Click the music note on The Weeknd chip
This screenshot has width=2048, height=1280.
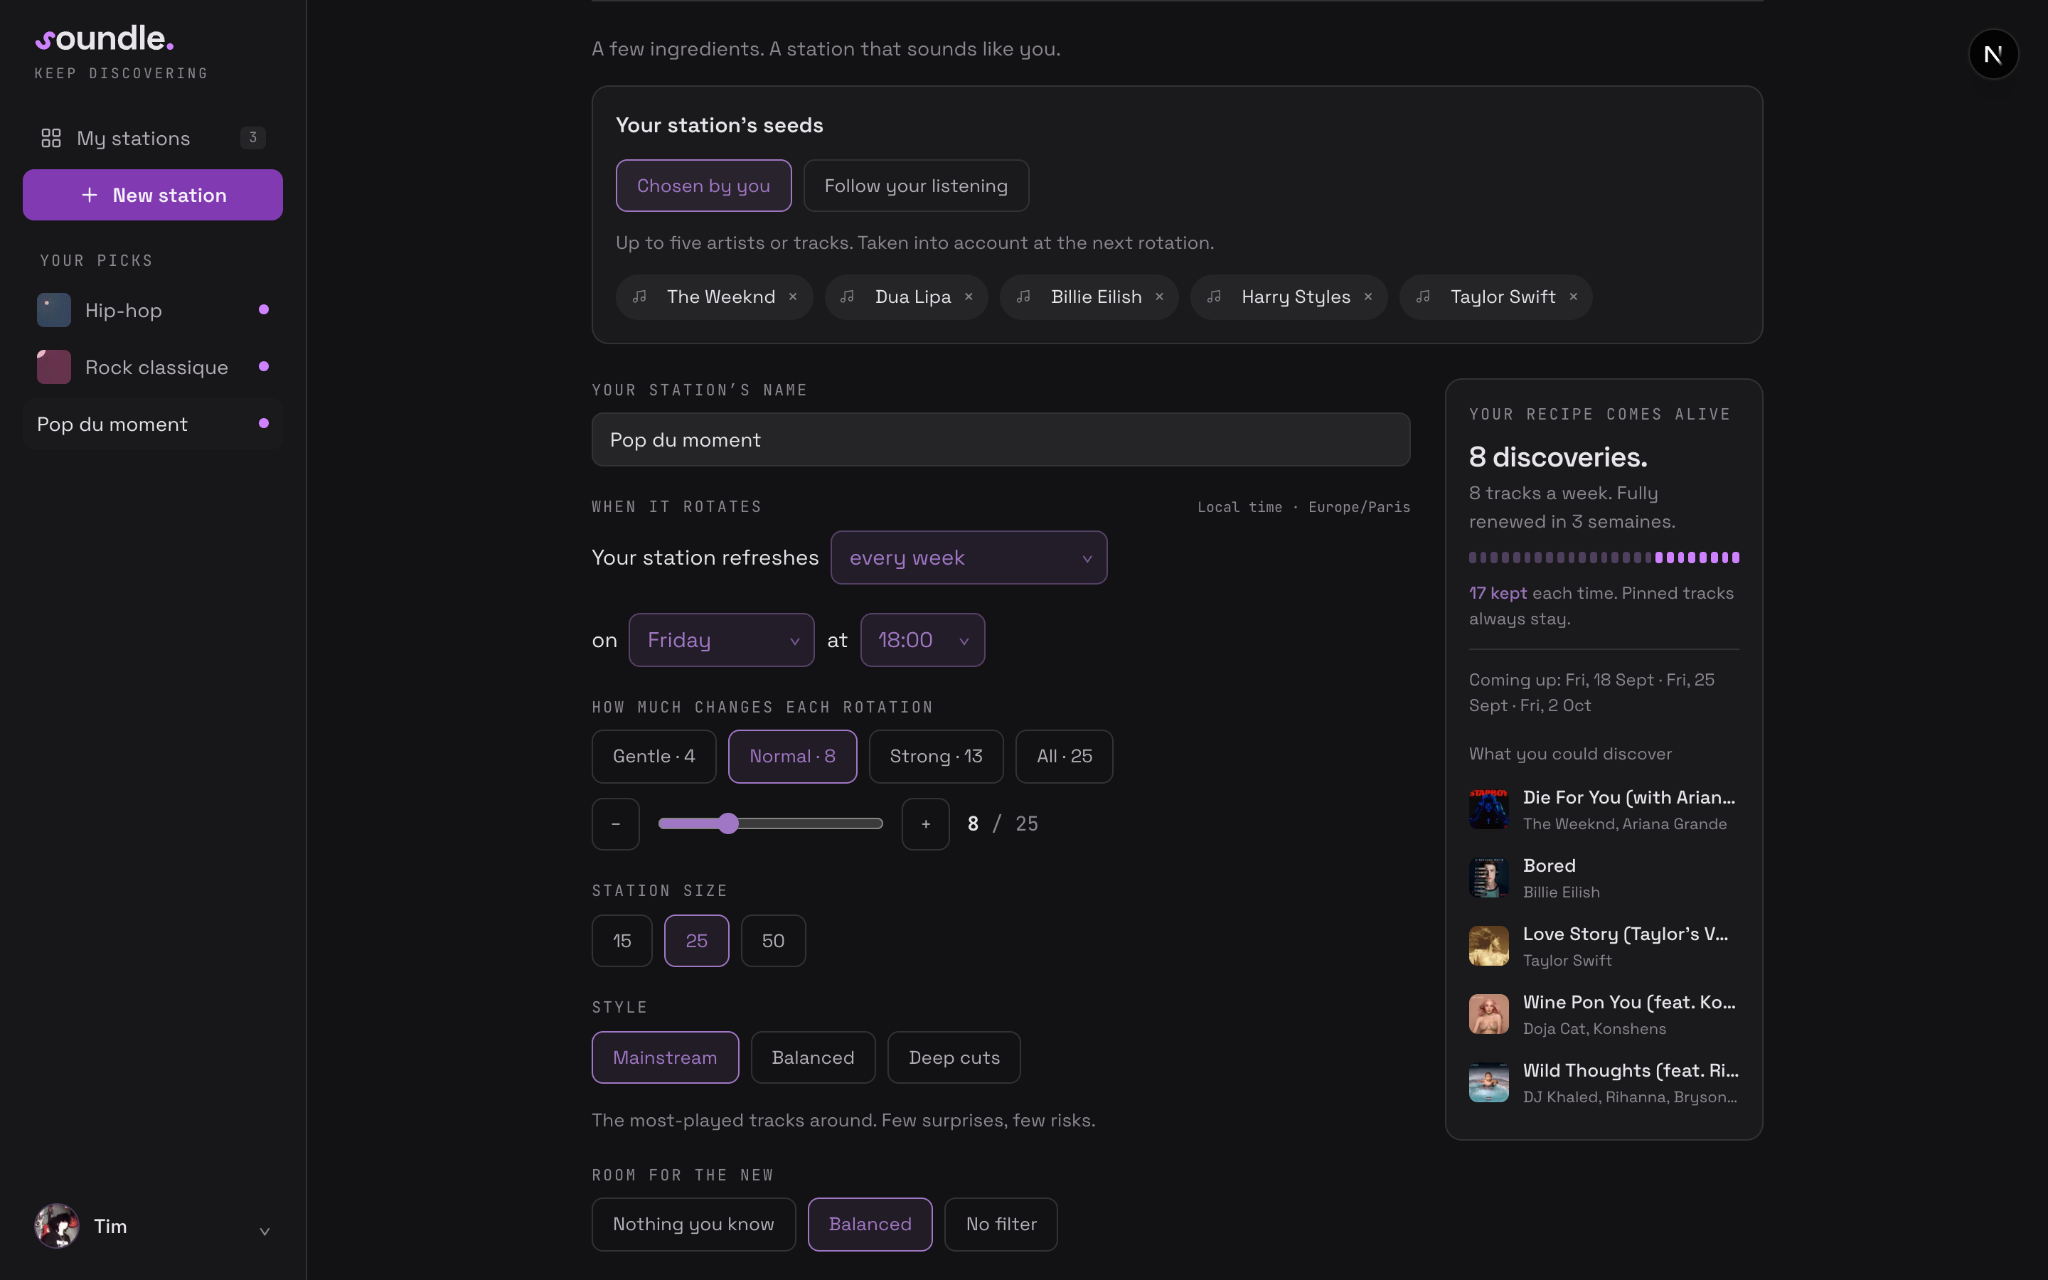click(640, 297)
